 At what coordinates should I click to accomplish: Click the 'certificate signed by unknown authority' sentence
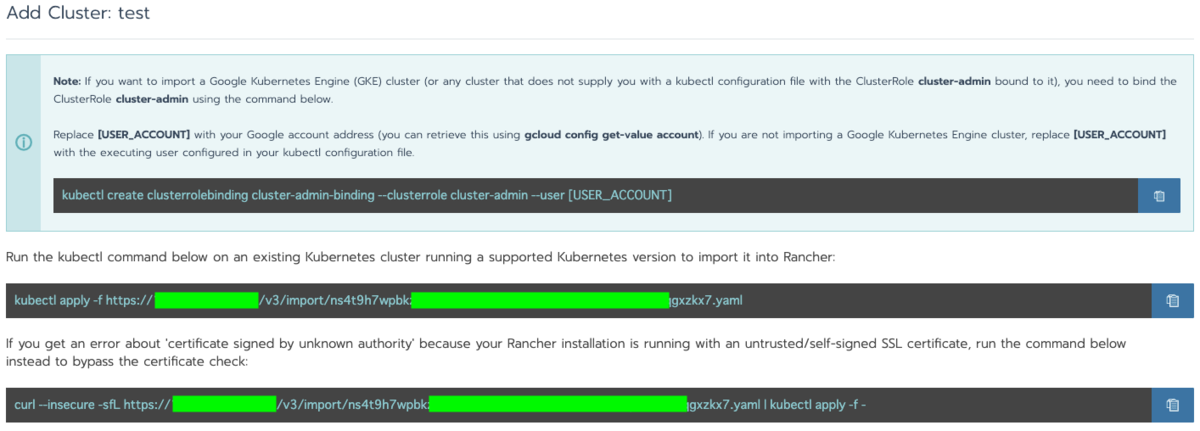point(566,351)
